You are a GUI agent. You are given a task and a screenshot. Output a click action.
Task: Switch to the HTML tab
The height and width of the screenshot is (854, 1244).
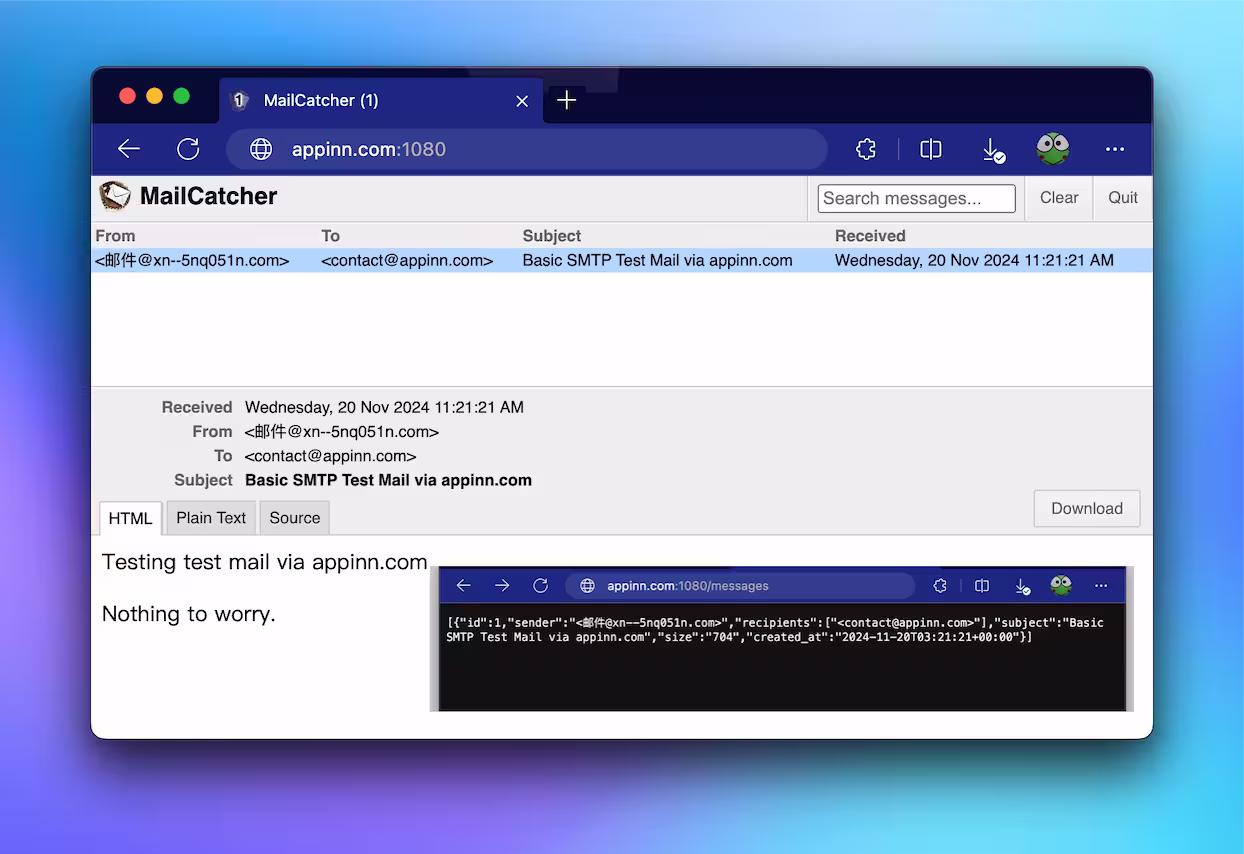tap(130, 518)
